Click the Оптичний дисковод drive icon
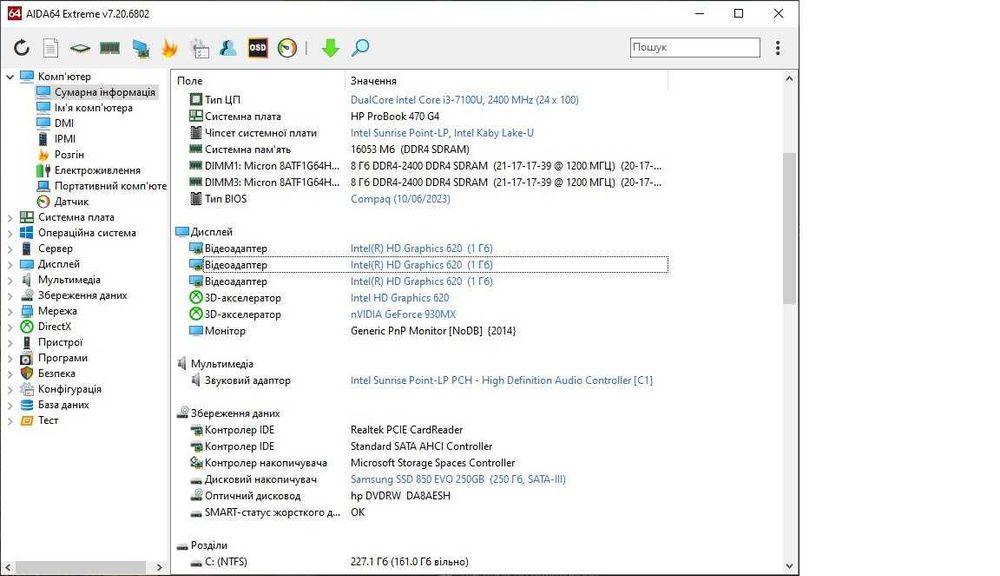The width and height of the screenshot is (1000, 576). click(196, 496)
